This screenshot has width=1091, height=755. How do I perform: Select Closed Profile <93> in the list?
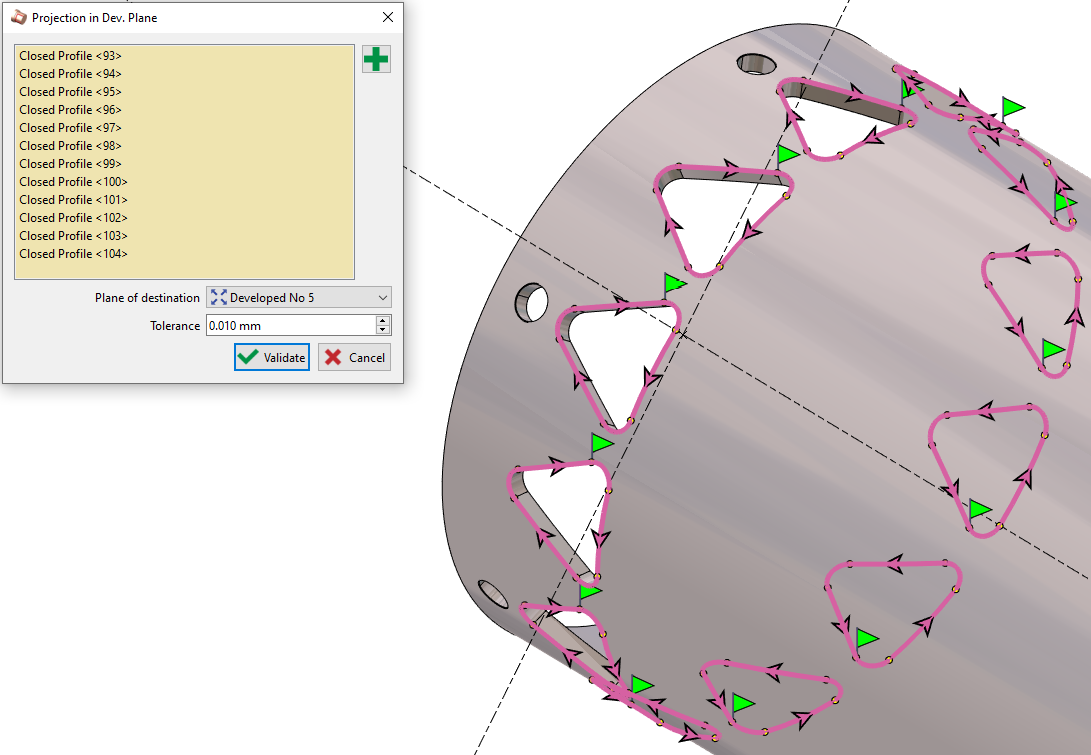70,56
